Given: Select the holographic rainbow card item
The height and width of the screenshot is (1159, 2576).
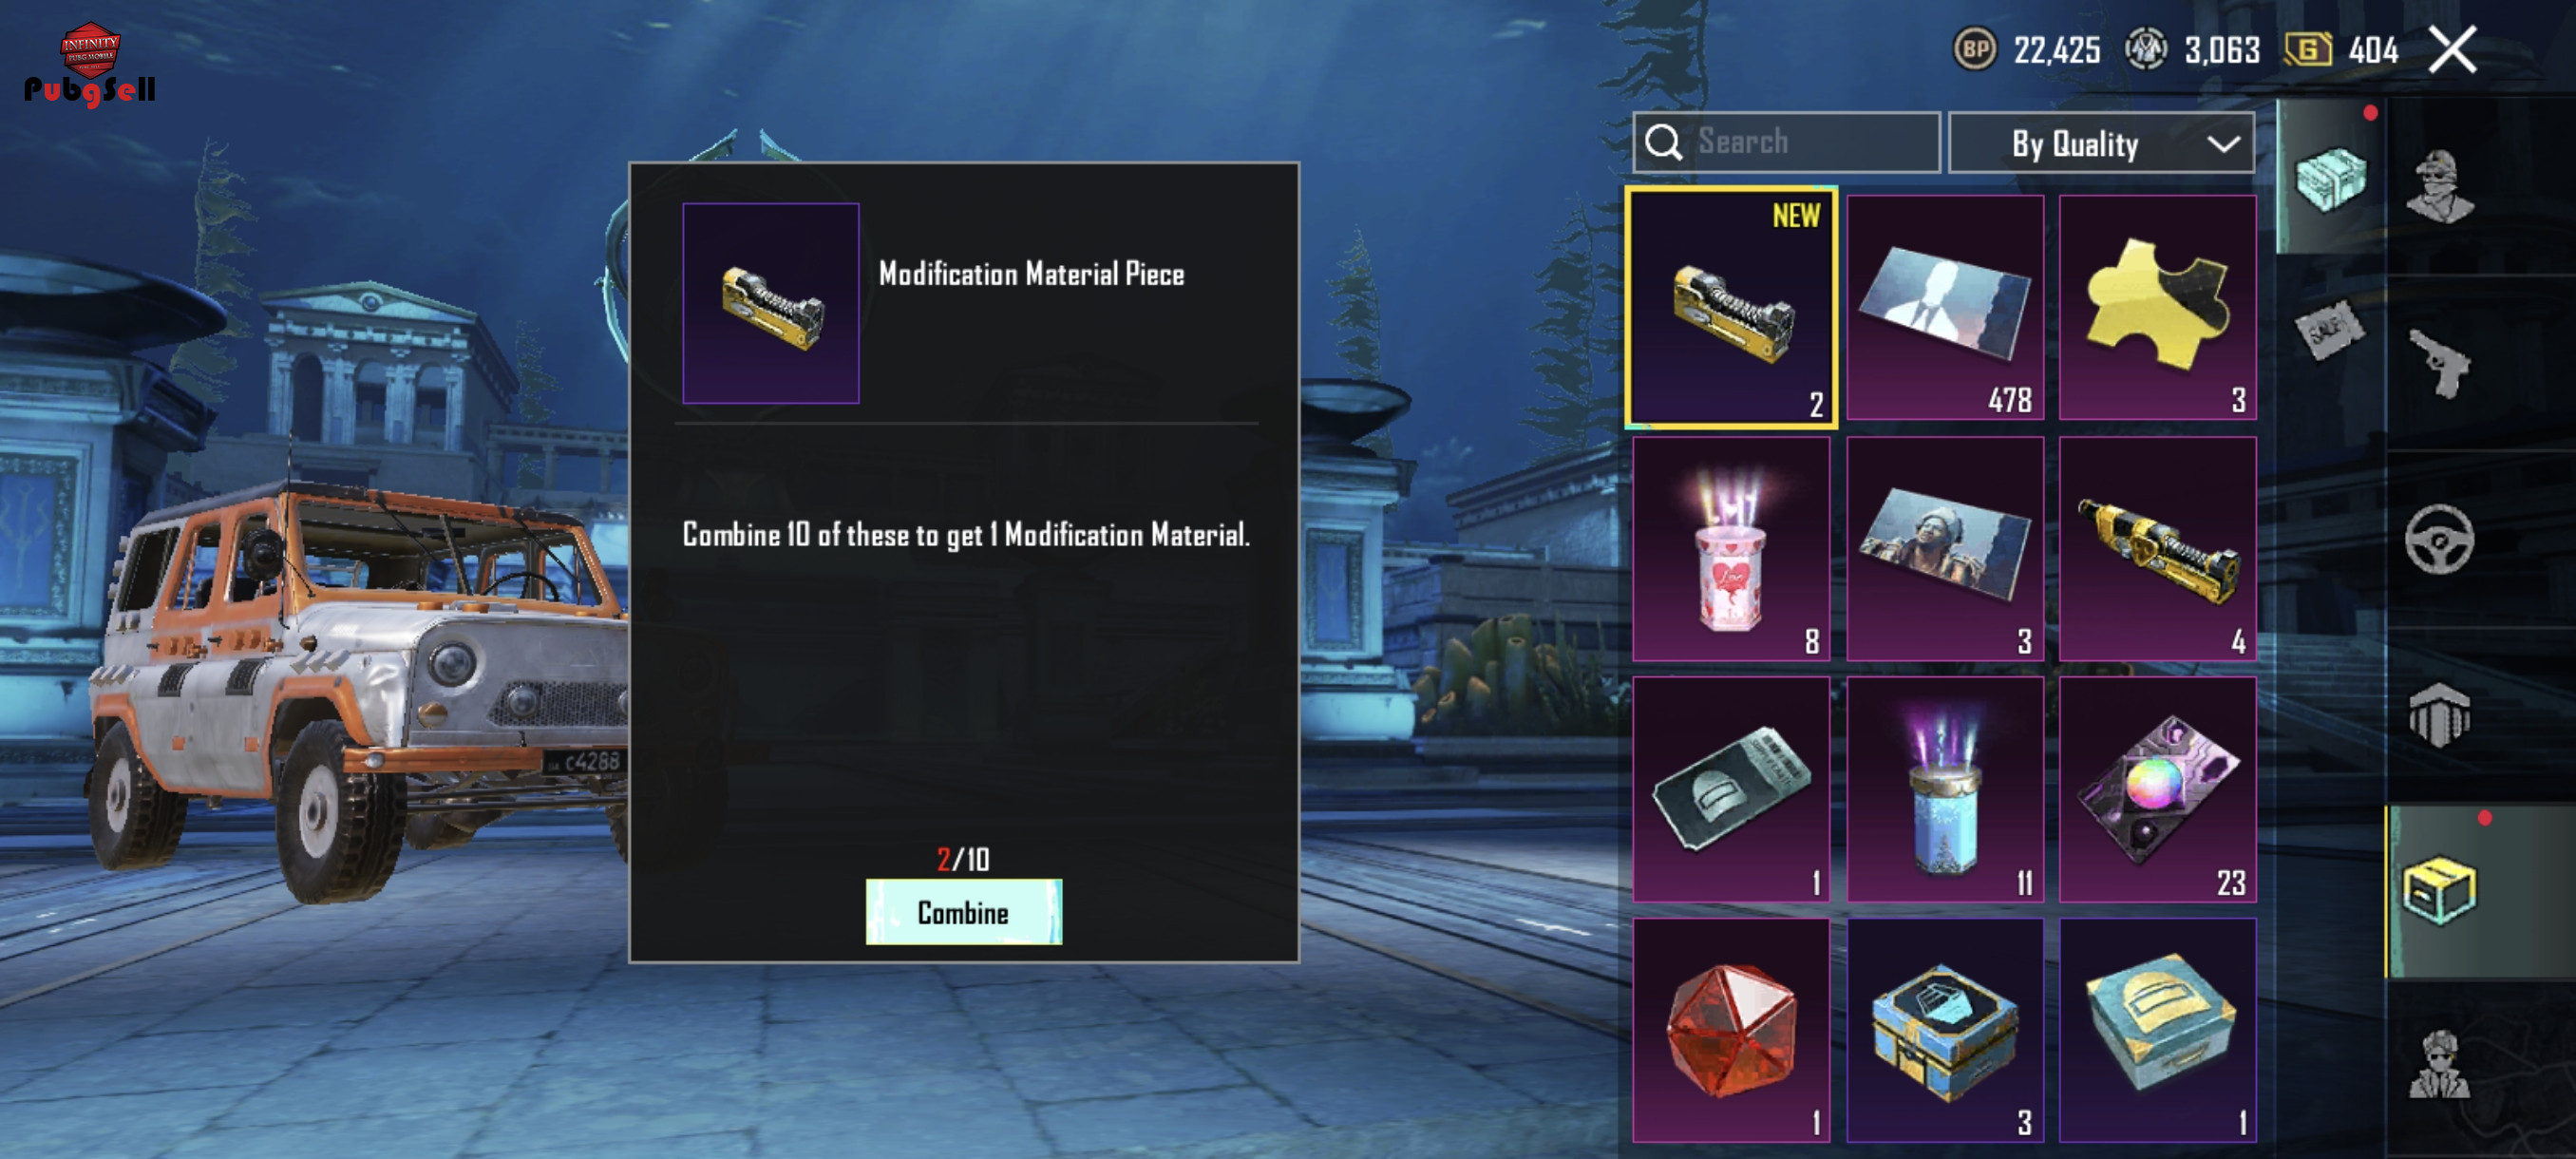Looking at the screenshot, I should pyautogui.click(x=2157, y=790).
